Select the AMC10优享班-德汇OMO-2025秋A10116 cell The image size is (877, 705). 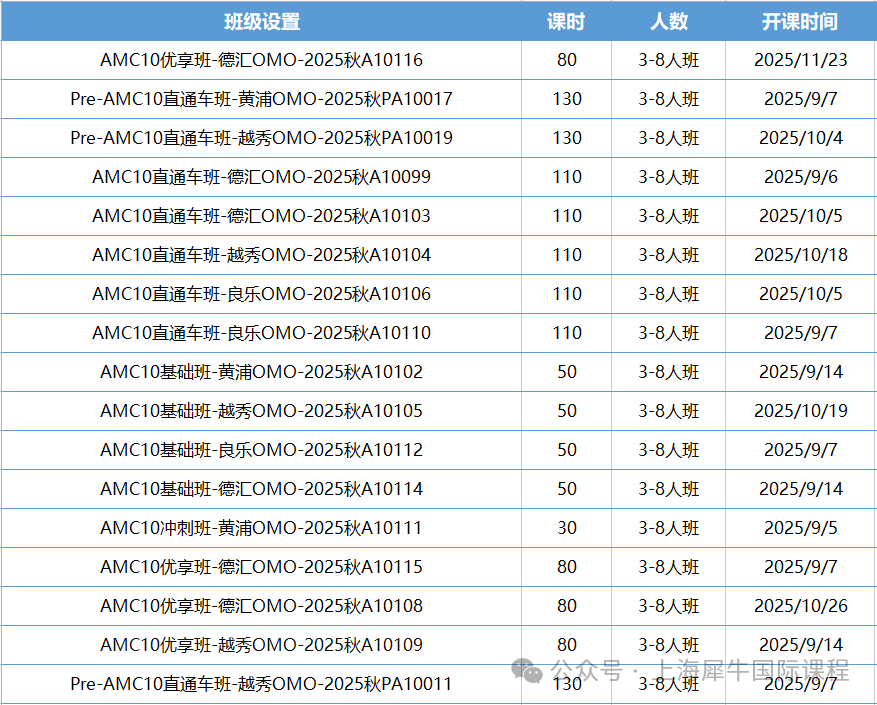click(261, 60)
